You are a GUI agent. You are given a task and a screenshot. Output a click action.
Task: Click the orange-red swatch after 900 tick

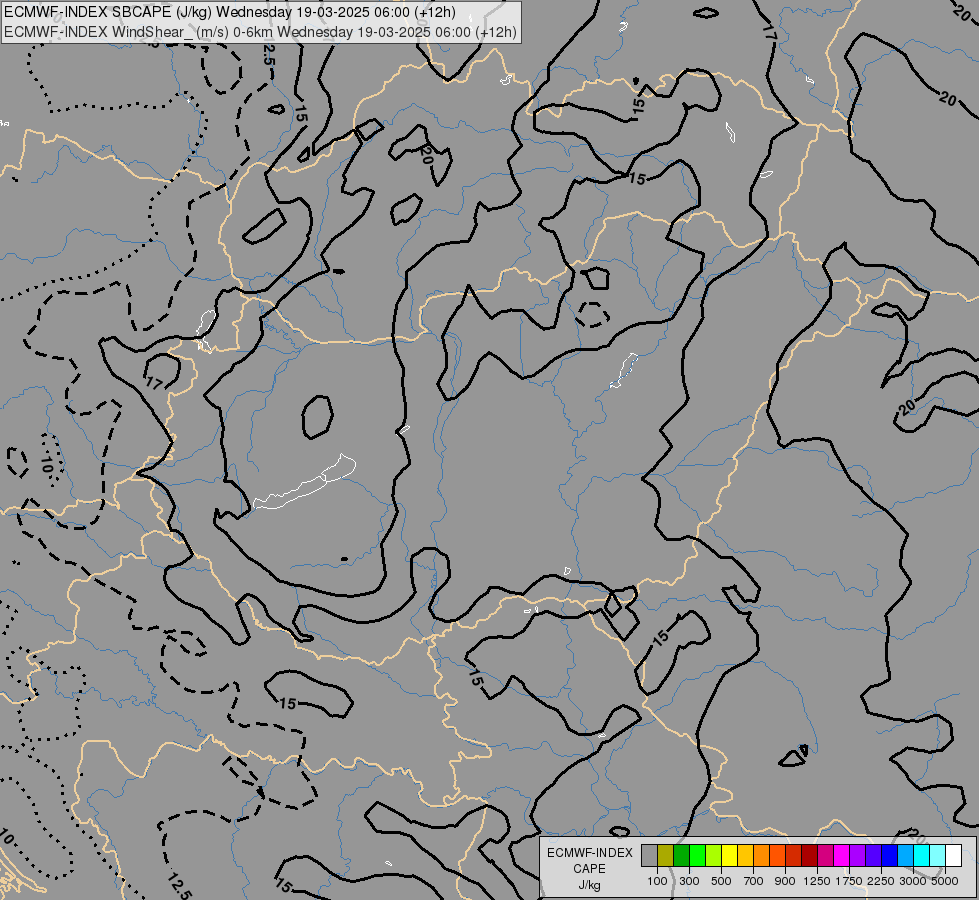point(793,855)
